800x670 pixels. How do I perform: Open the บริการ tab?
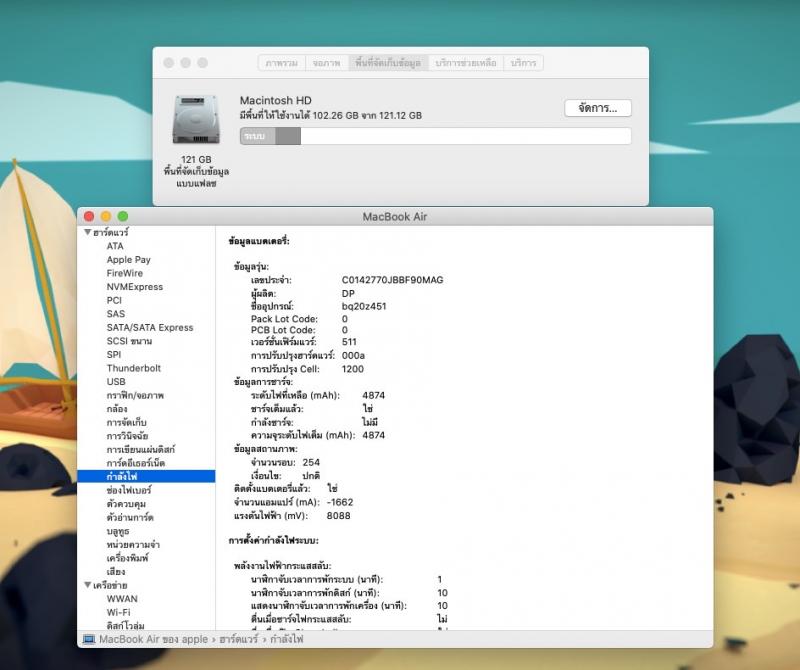click(x=523, y=63)
